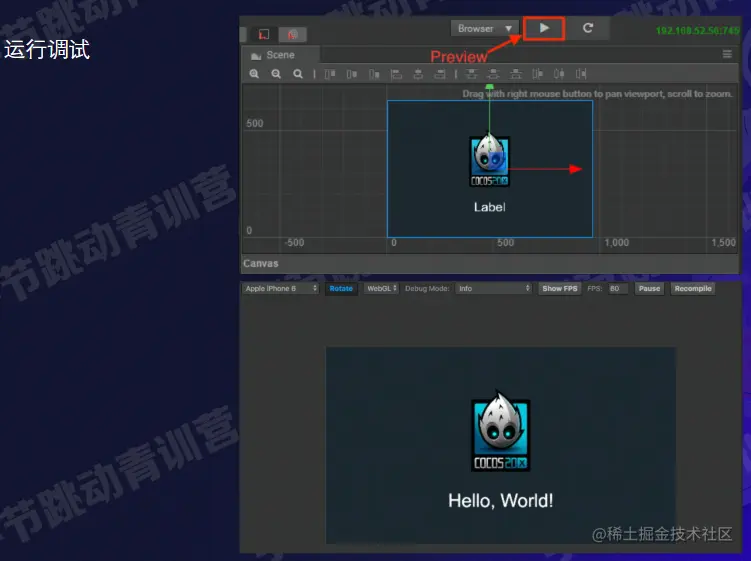
Task: Toggle the local/world coordinate icon
Action: click(x=293, y=34)
